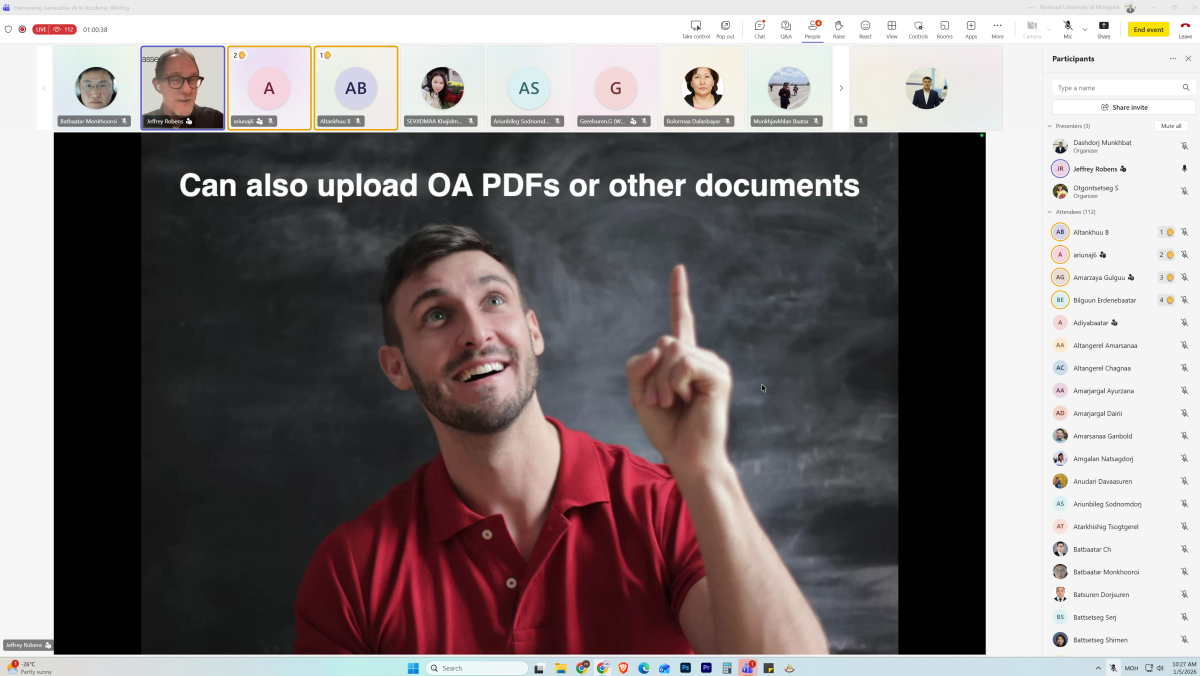Image resolution: width=1200 pixels, height=676 pixels.
Task: Click the Type a name search field
Action: (1122, 88)
